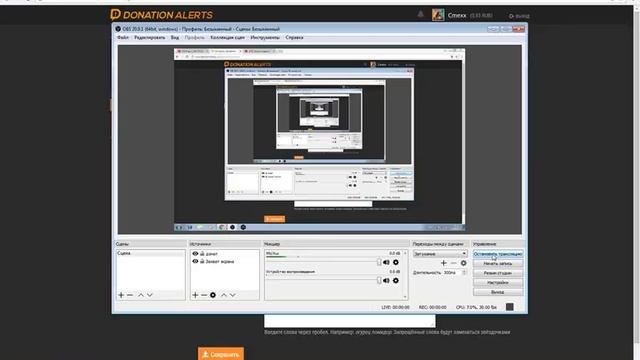Click the DonationAlerts logo

[x=161, y=15]
